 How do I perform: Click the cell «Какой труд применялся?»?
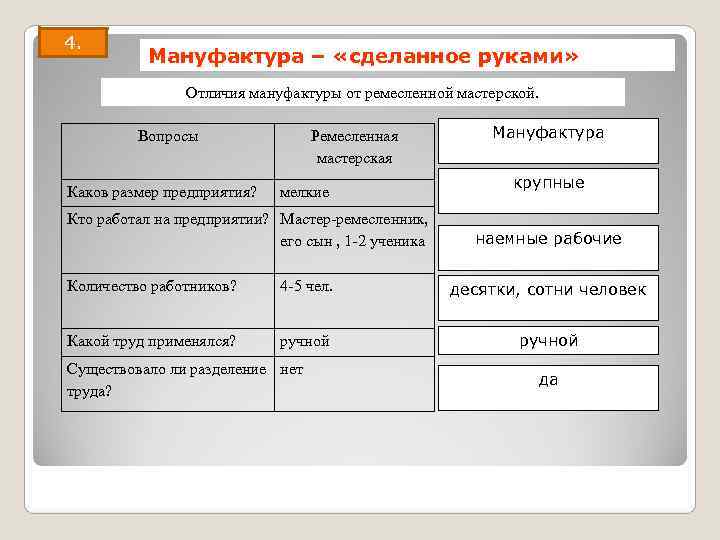[168, 342]
